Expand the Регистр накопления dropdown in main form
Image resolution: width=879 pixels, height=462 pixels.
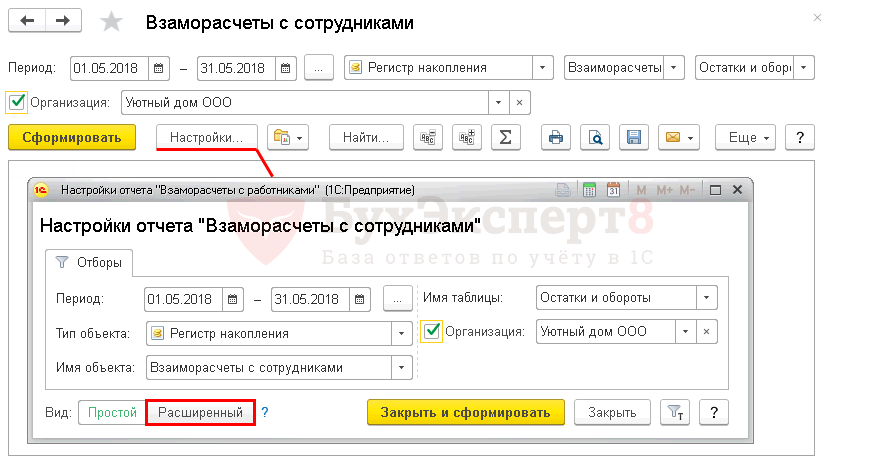pos(542,68)
